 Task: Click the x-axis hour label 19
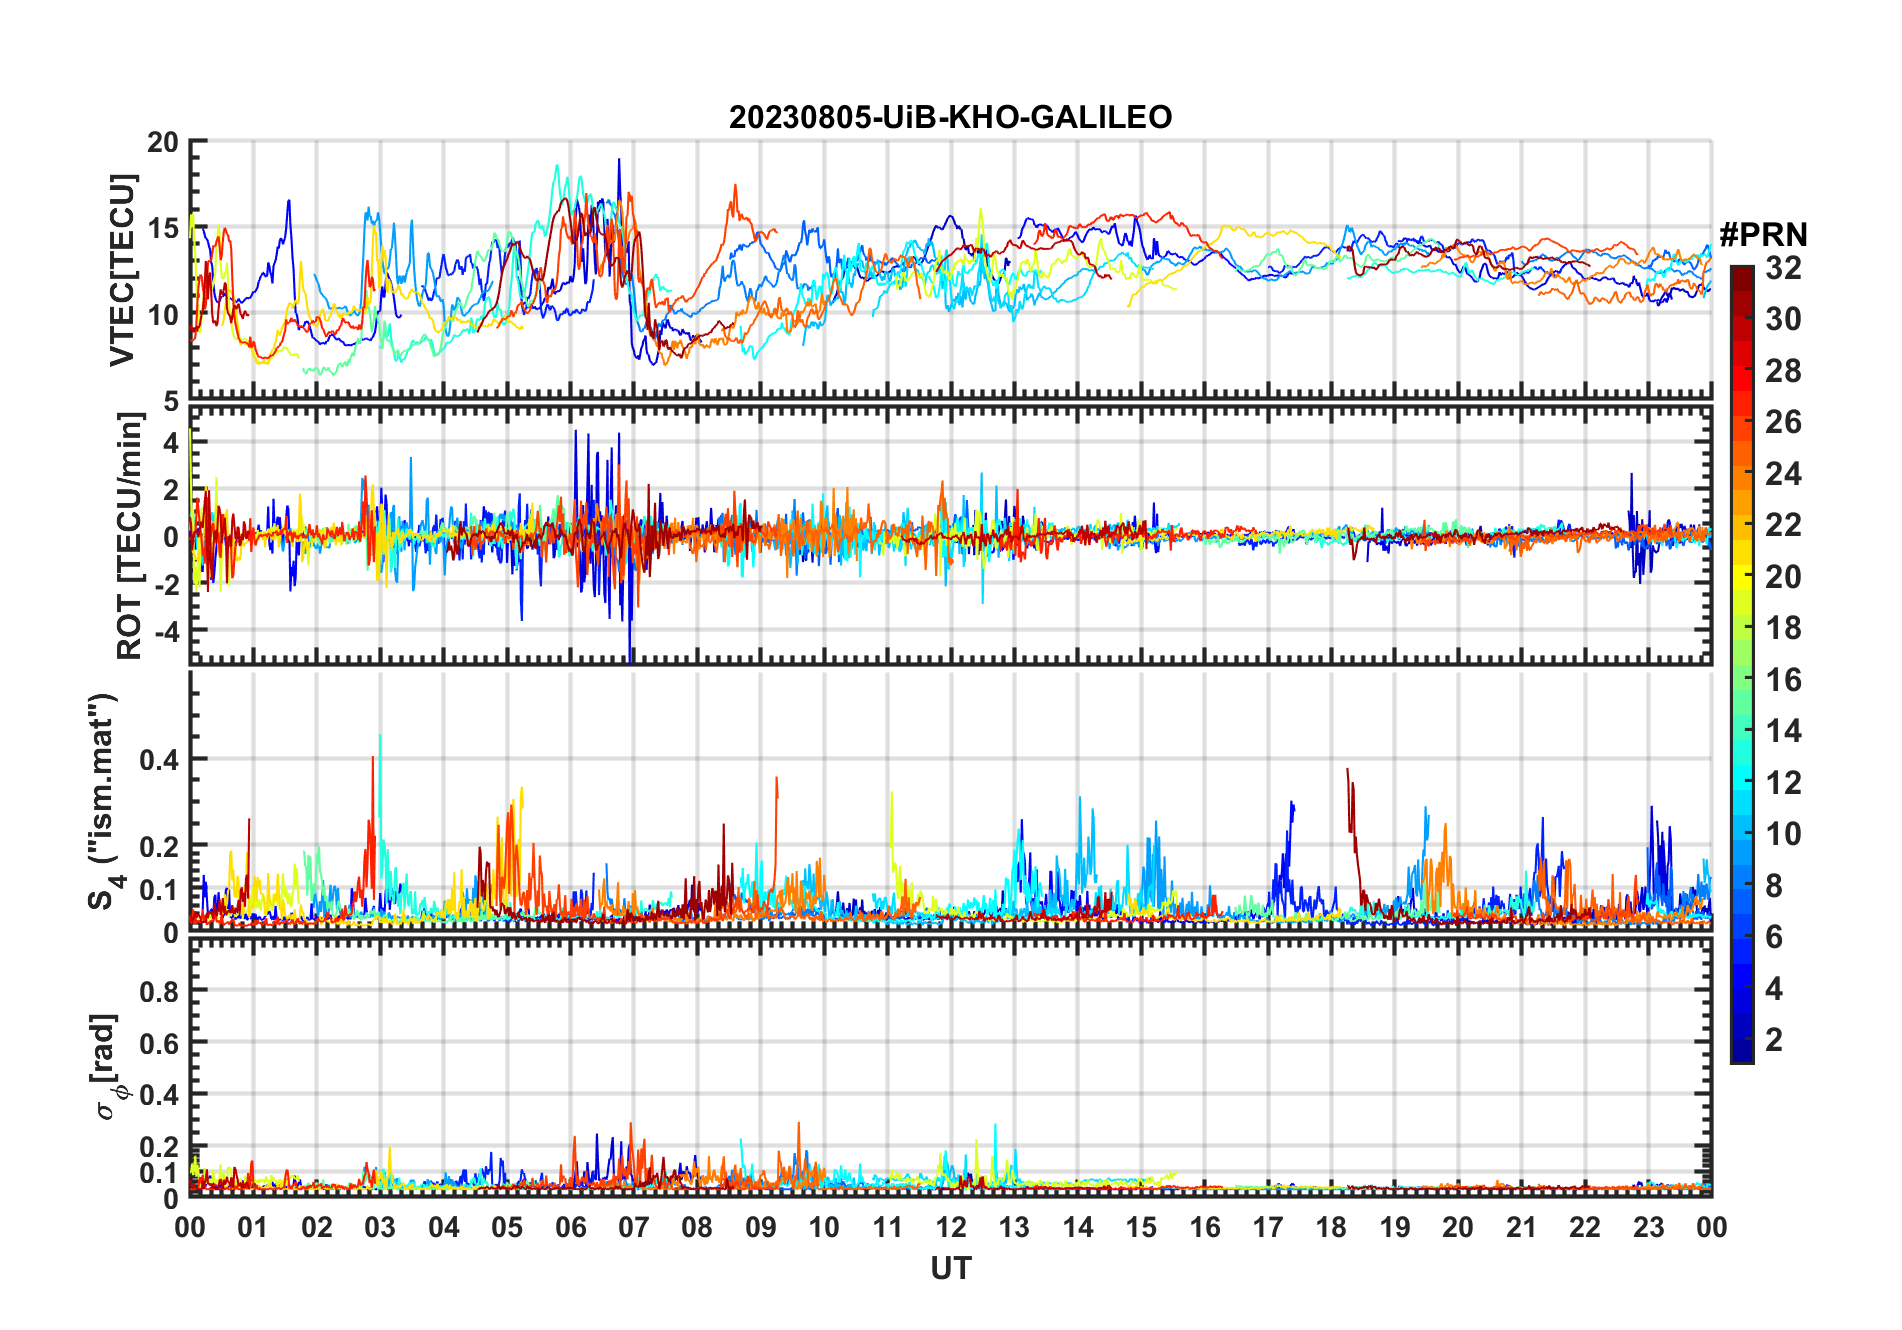[x=1395, y=1228]
